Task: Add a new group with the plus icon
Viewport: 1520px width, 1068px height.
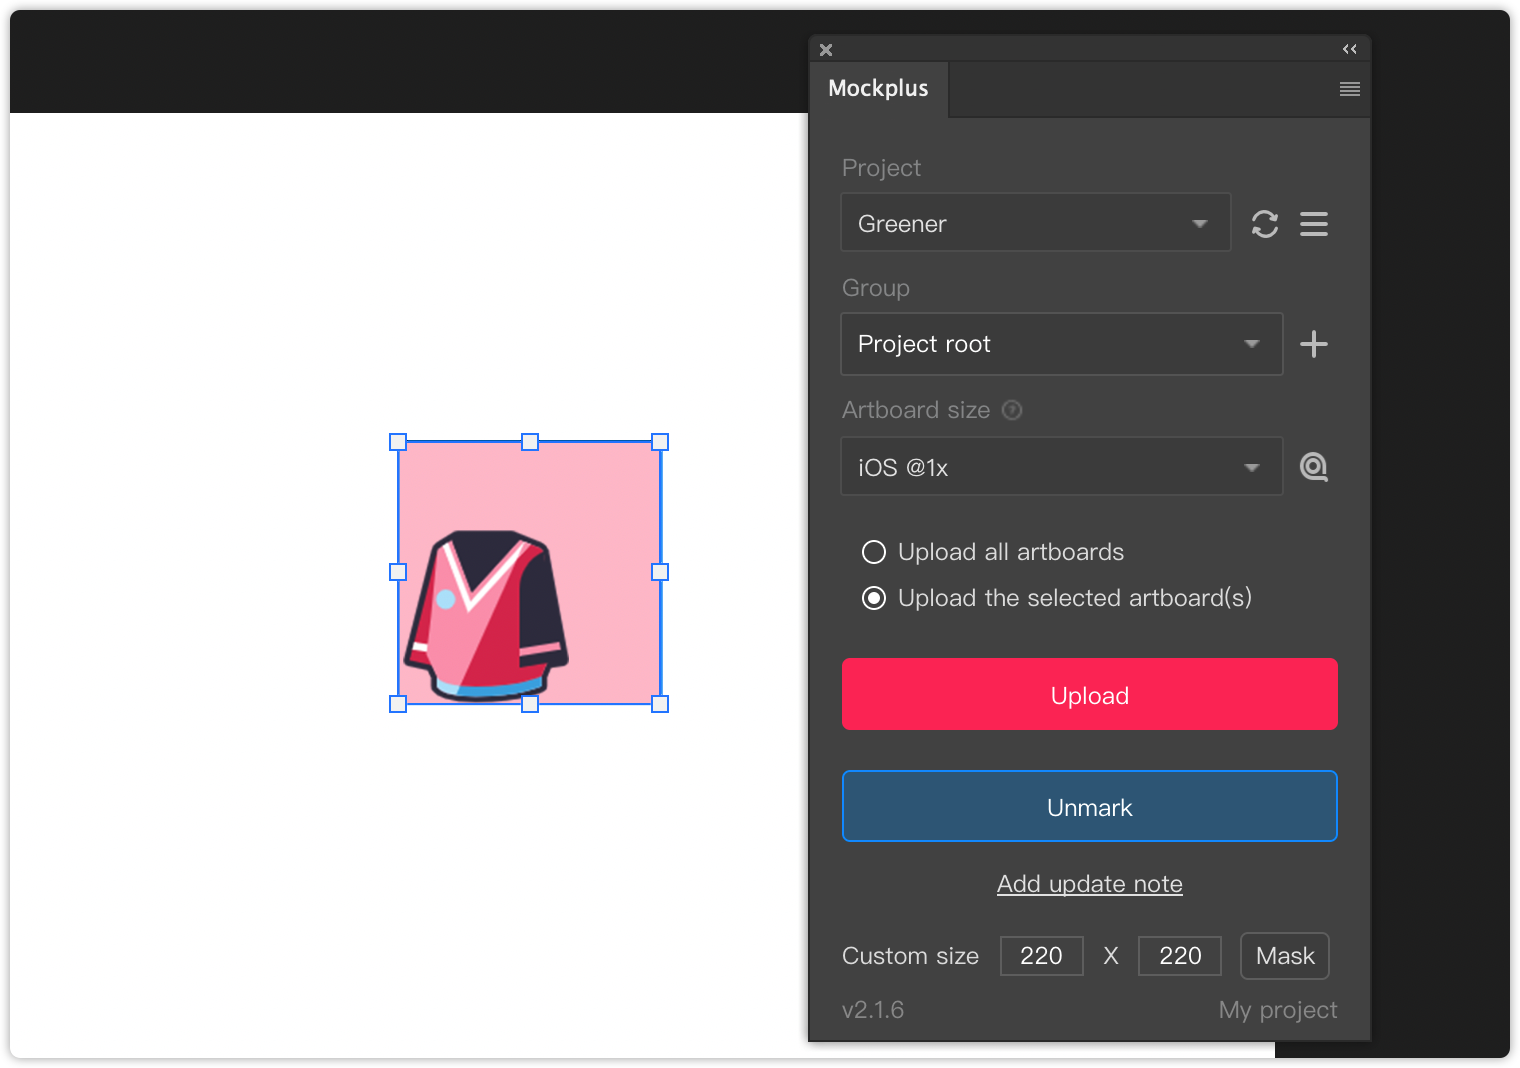Action: coord(1314,344)
